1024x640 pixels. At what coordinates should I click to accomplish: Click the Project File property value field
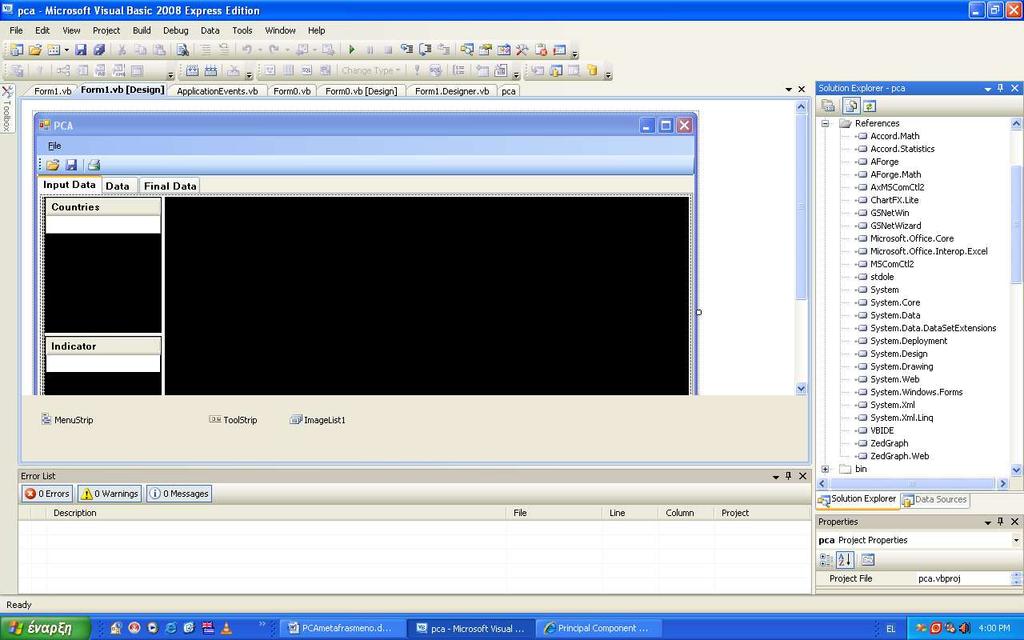coord(962,579)
